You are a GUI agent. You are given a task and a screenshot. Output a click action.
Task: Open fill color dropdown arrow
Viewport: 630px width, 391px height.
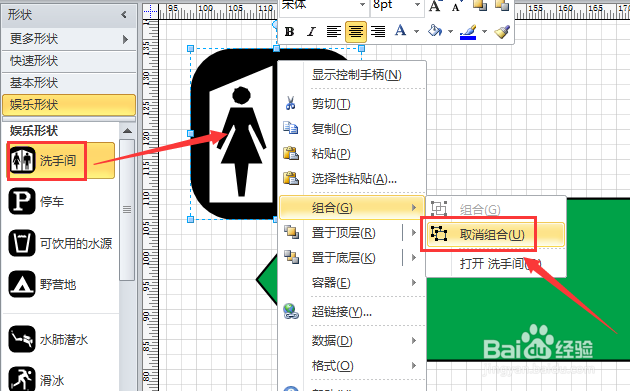tap(450, 31)
